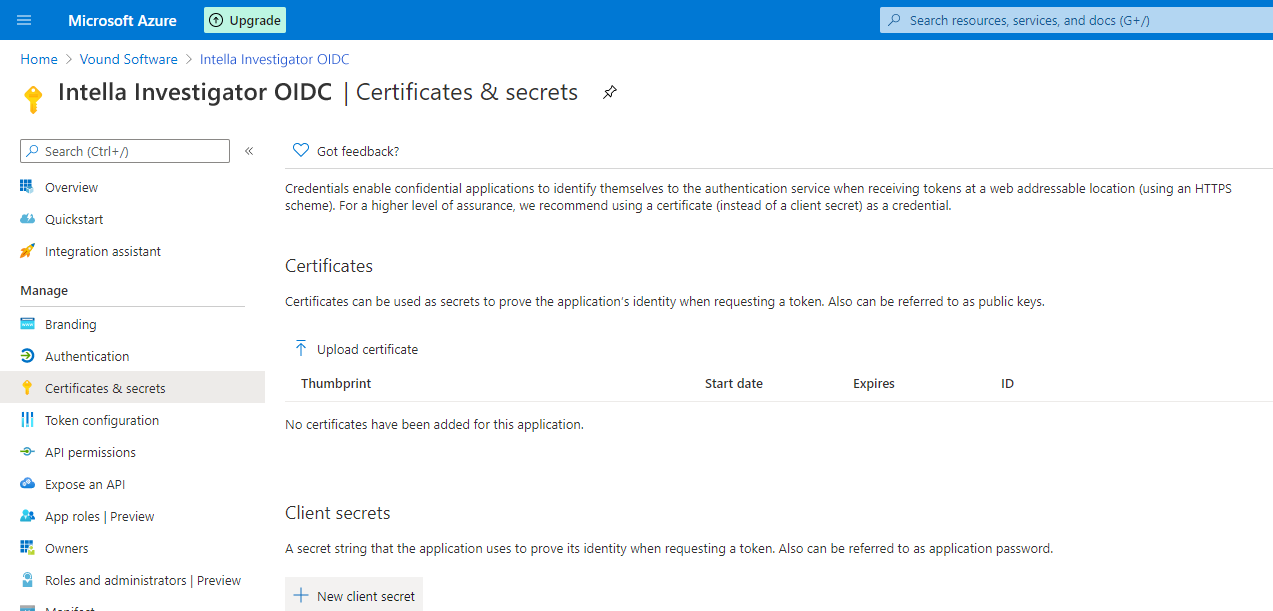
Task: View the Owners list
Action: [x=66, y=548]
